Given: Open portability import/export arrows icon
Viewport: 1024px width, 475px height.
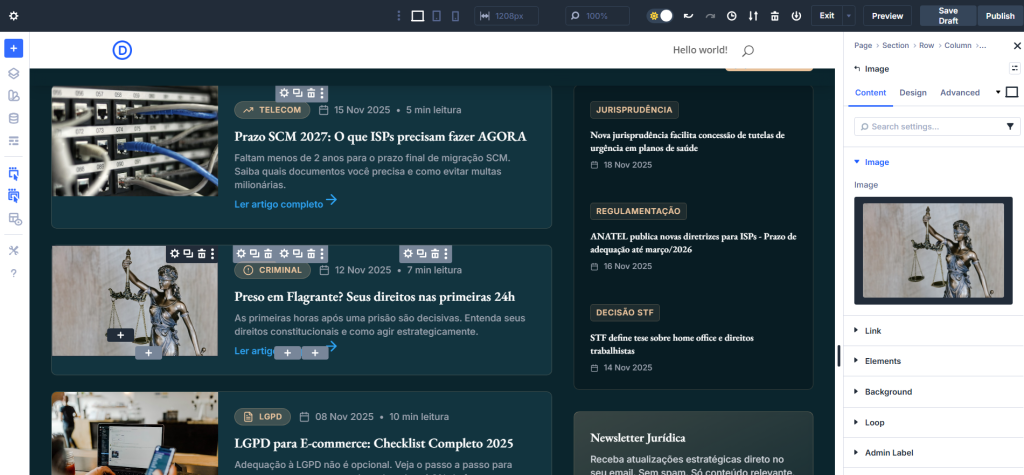Looking at the screenshot, I should (x=753, y=16).
